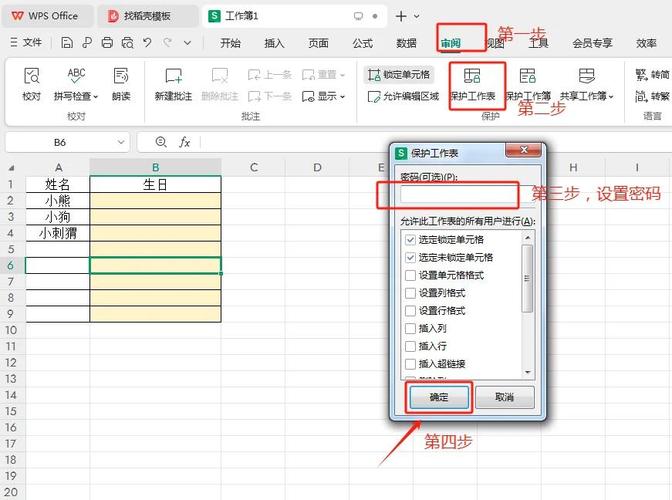This screenshot has height=500, width=672.
Task: Click the 小刺猬 cell
Action: (x=58, y=233)
